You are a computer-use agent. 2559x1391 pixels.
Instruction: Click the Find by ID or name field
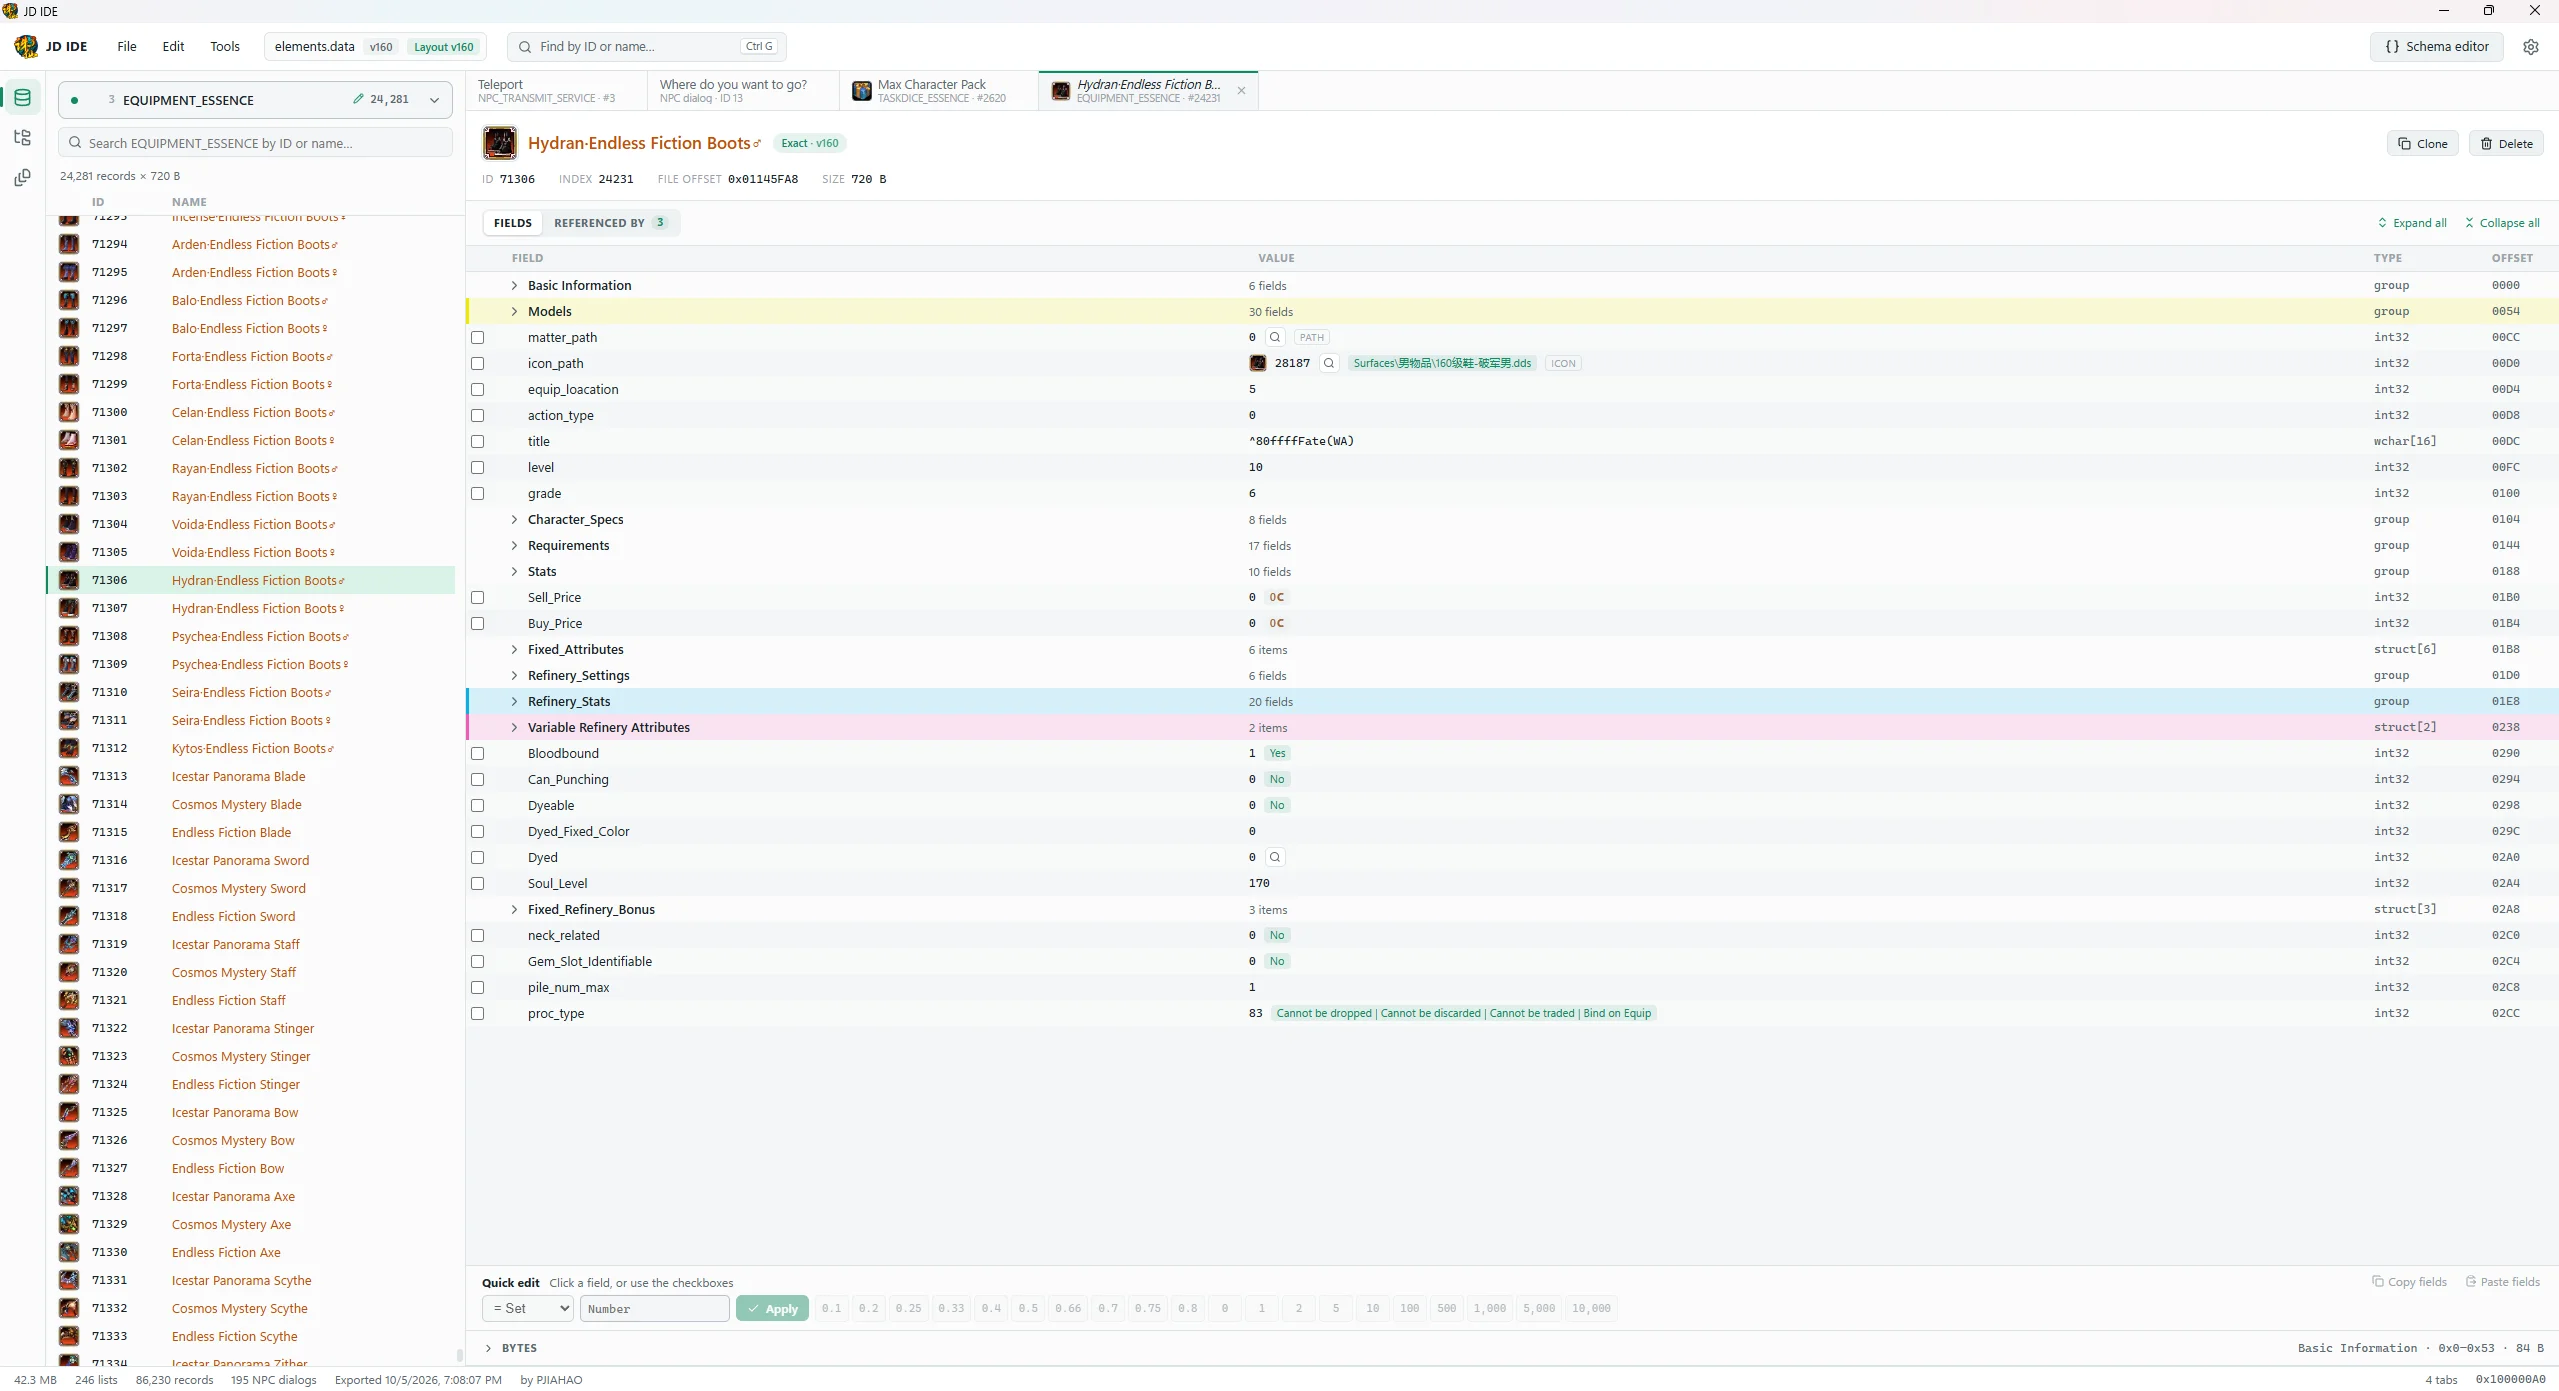click(647, 47)
